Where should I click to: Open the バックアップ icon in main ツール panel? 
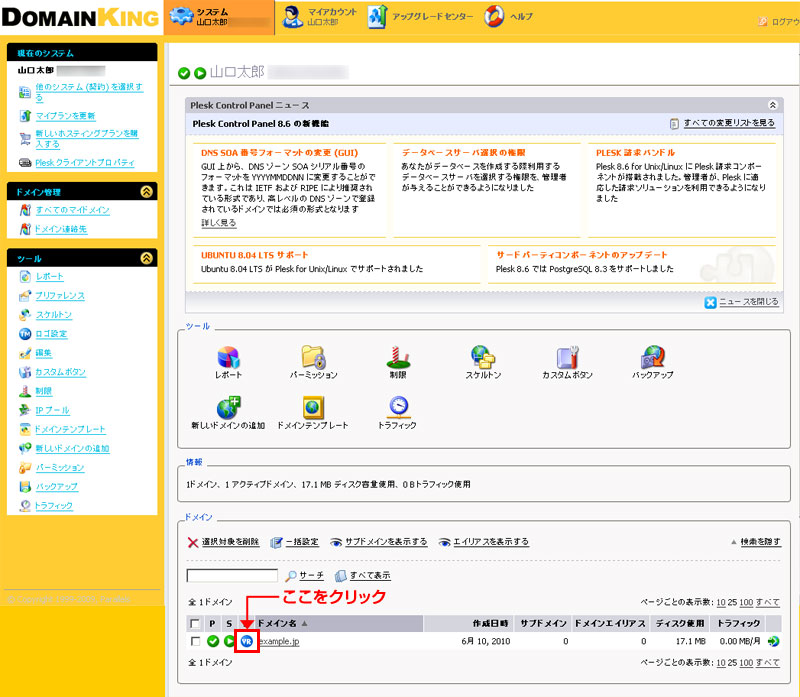pyautogui.click(x=653, y=357)
